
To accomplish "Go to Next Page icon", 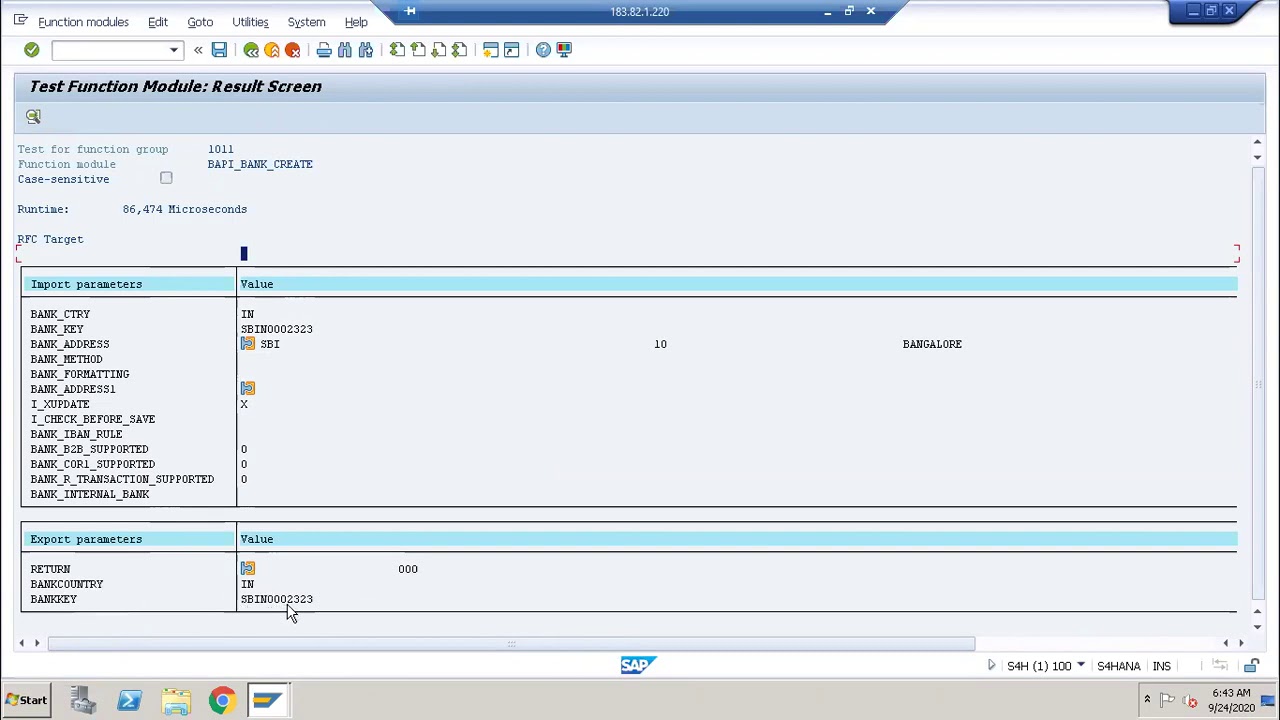I will coord(439,50).
